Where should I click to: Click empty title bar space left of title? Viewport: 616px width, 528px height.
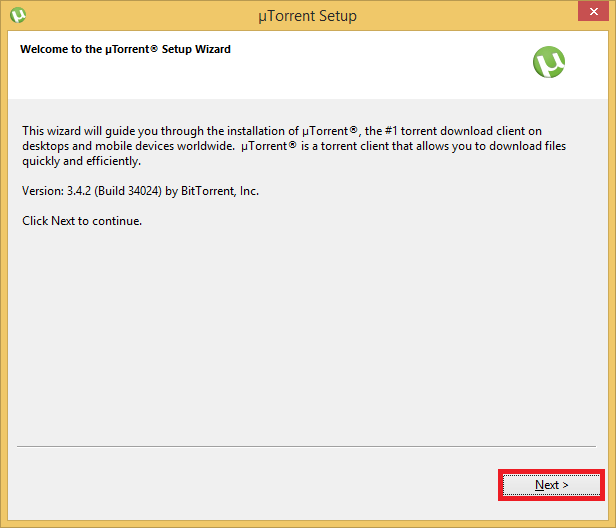130,16
